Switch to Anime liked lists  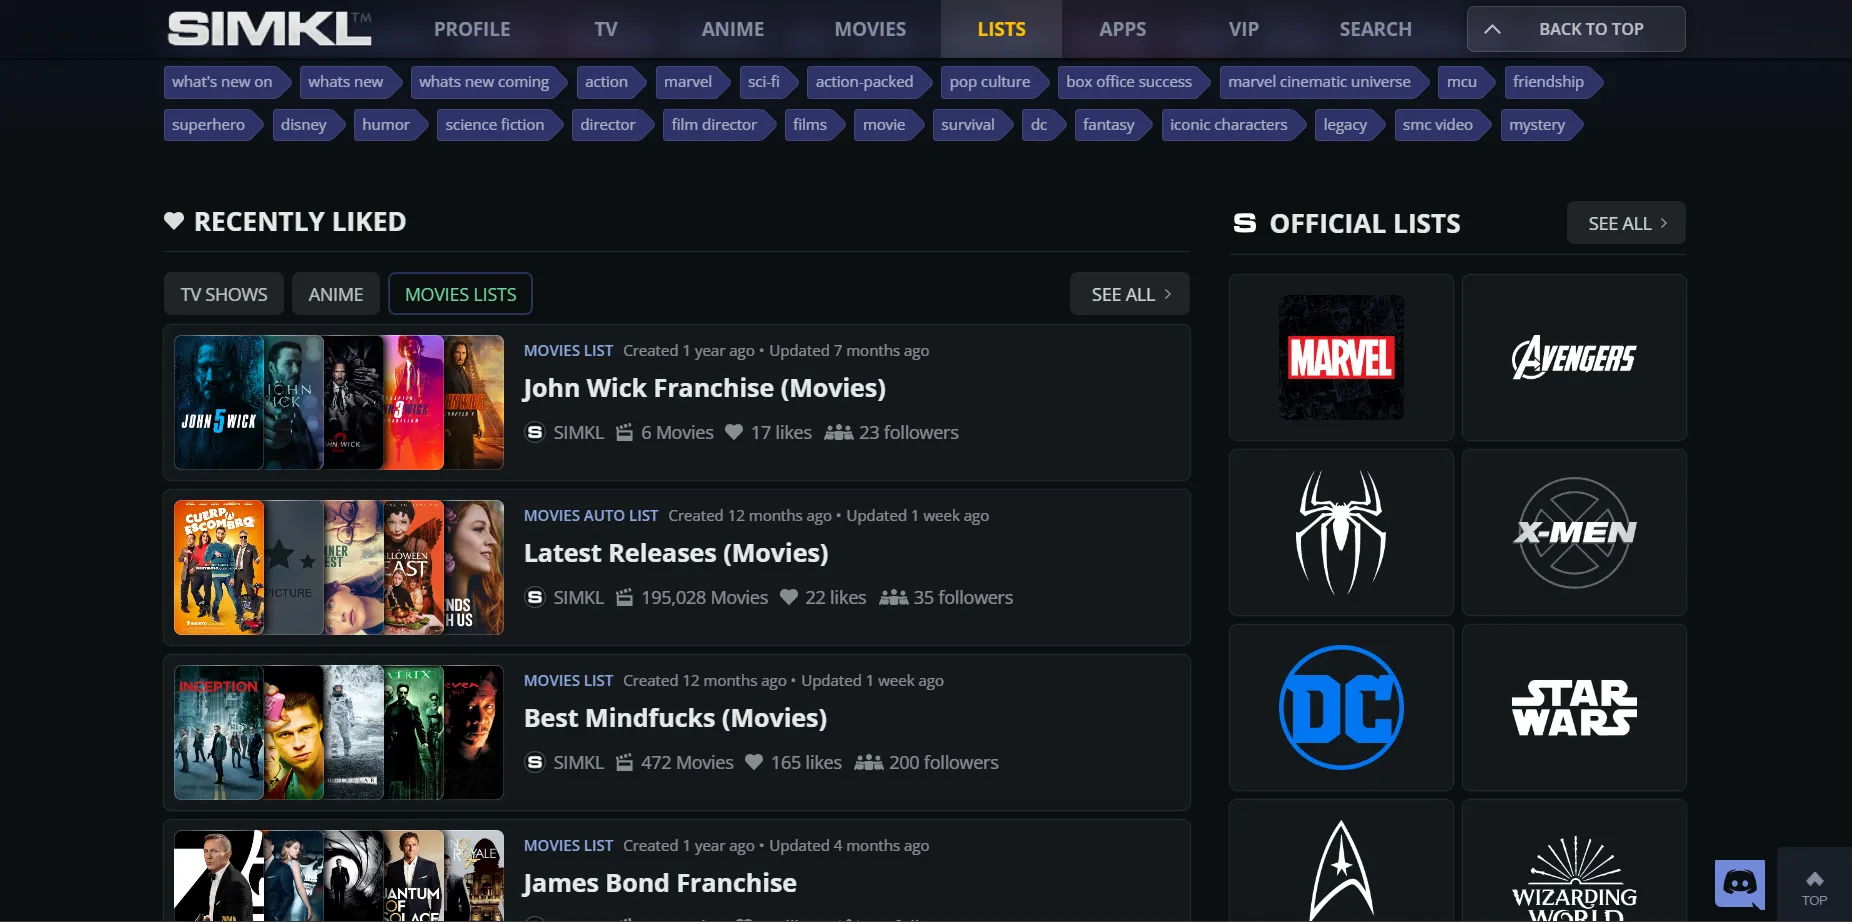[x=335, y=294]
